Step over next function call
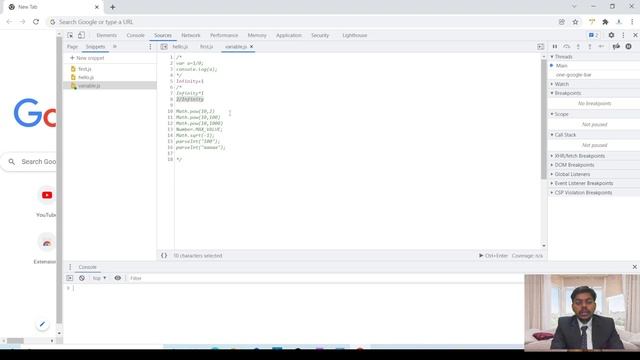The image size is (640, 360). [567, 47]
